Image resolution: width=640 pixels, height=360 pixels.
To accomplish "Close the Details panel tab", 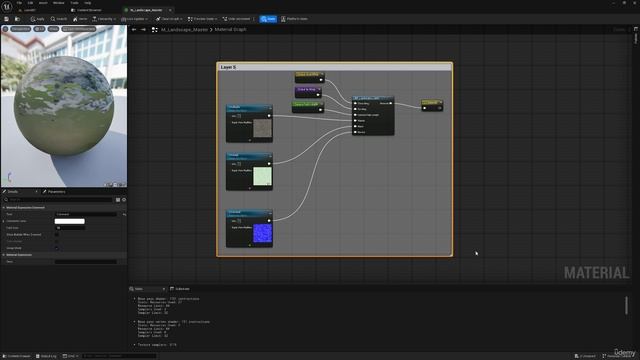I will click(x=36, y=192).
